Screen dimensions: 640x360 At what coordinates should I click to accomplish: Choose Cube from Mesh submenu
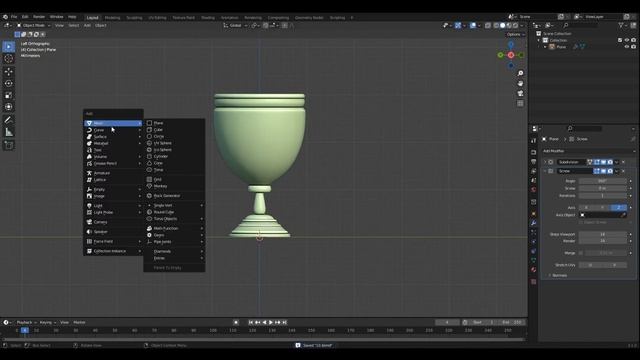pyautogui.click(x=174, y=129)
